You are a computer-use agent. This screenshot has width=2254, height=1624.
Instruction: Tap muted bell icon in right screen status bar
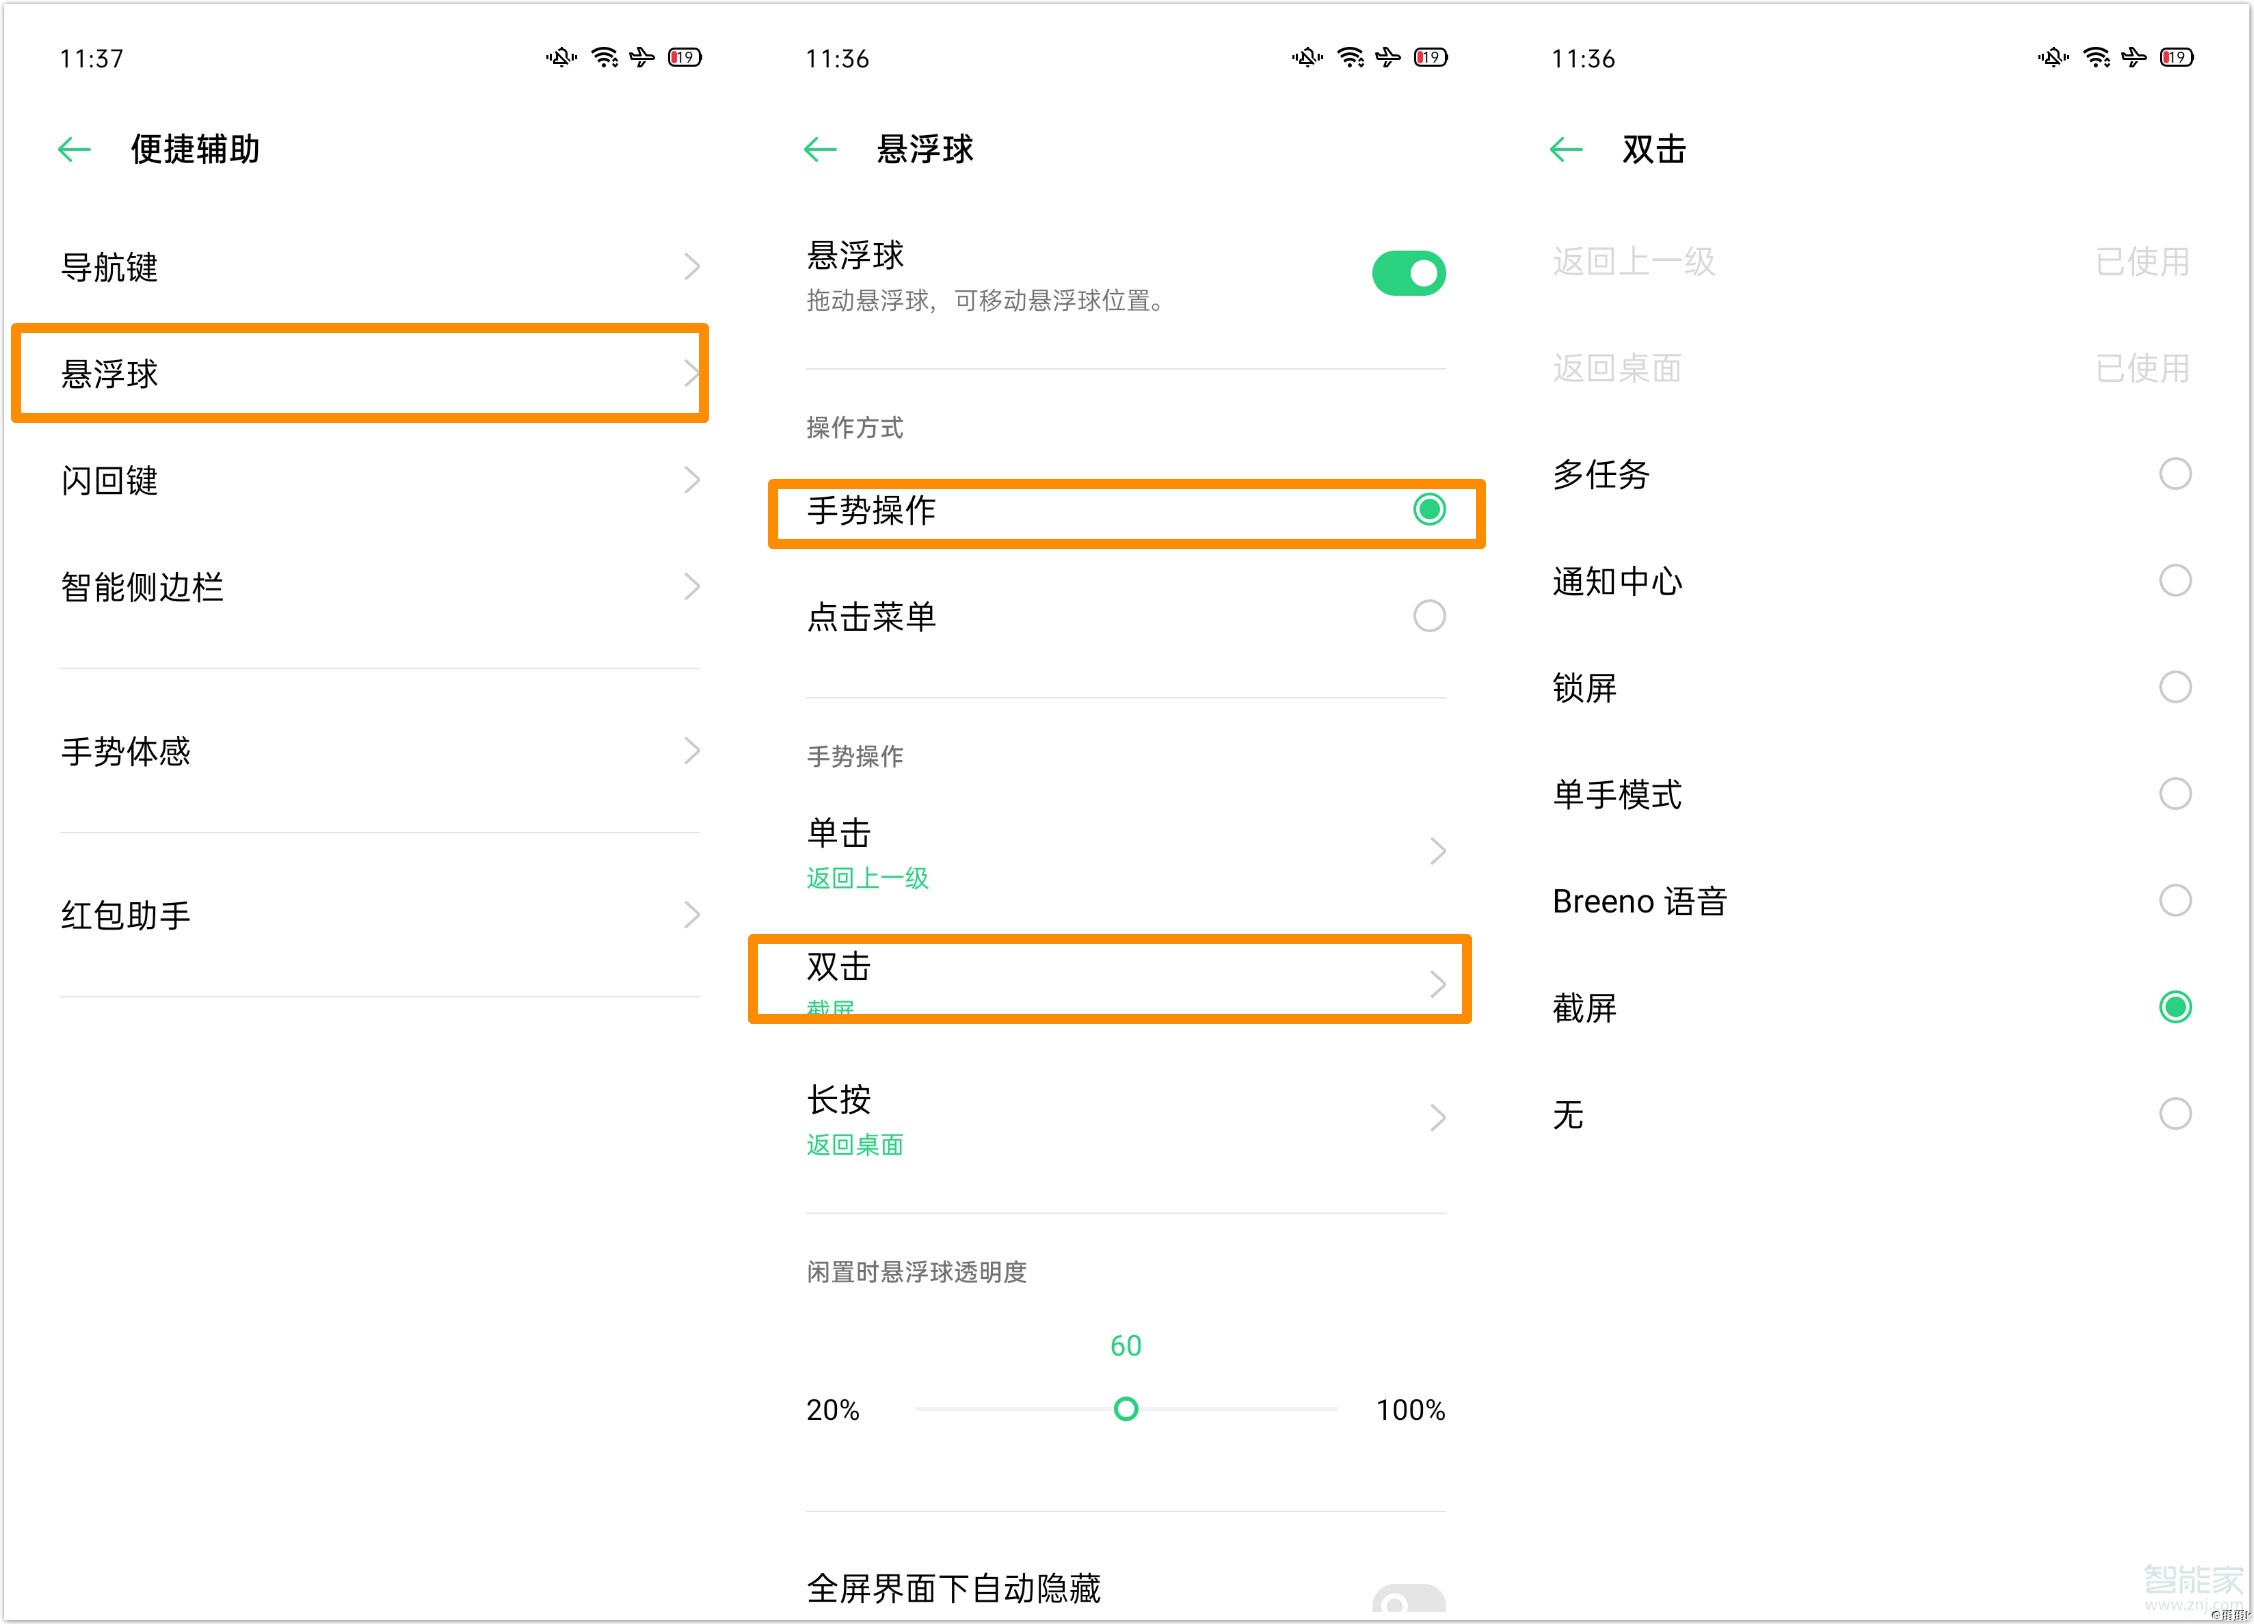(x=2053, y=57)
